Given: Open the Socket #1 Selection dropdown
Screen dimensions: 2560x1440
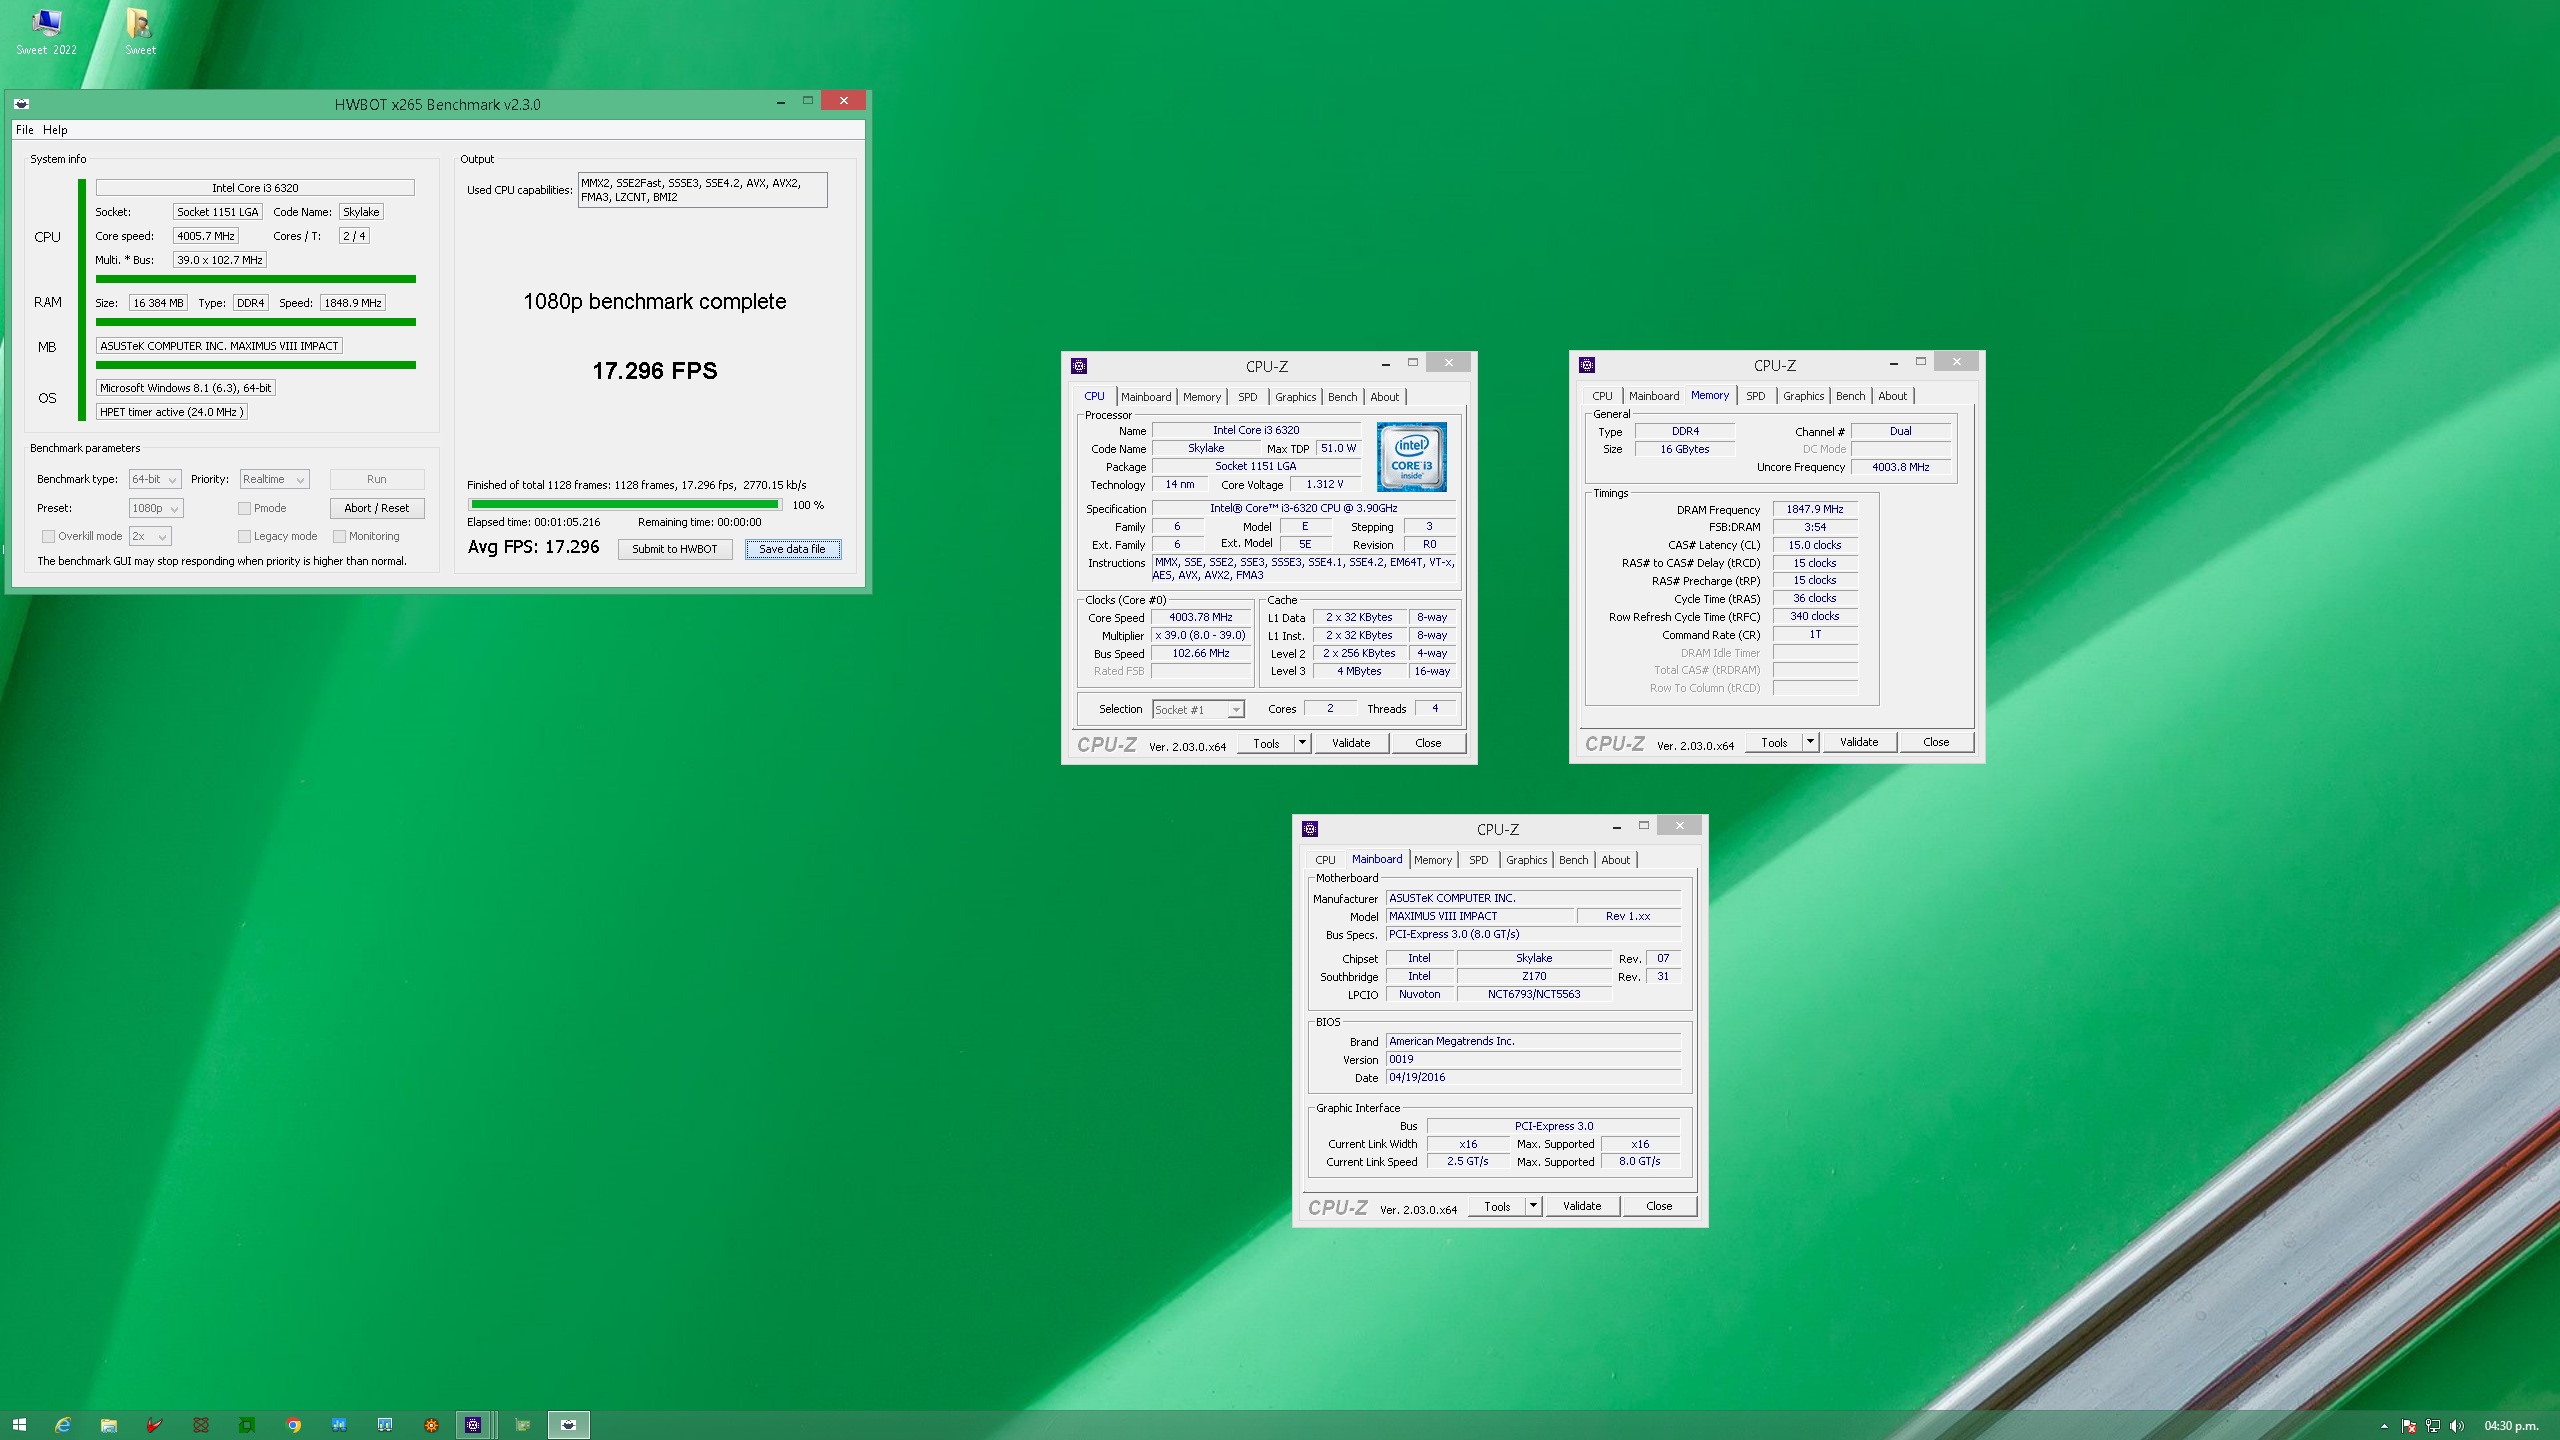Looking at the screenshot, I should [x=1198, y=709].
